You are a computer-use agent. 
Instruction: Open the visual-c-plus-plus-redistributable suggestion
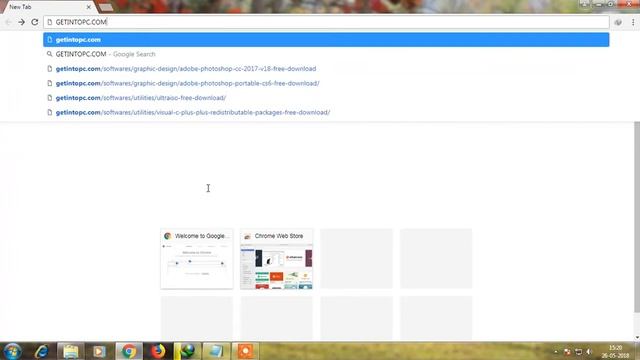tap(326, 112)
